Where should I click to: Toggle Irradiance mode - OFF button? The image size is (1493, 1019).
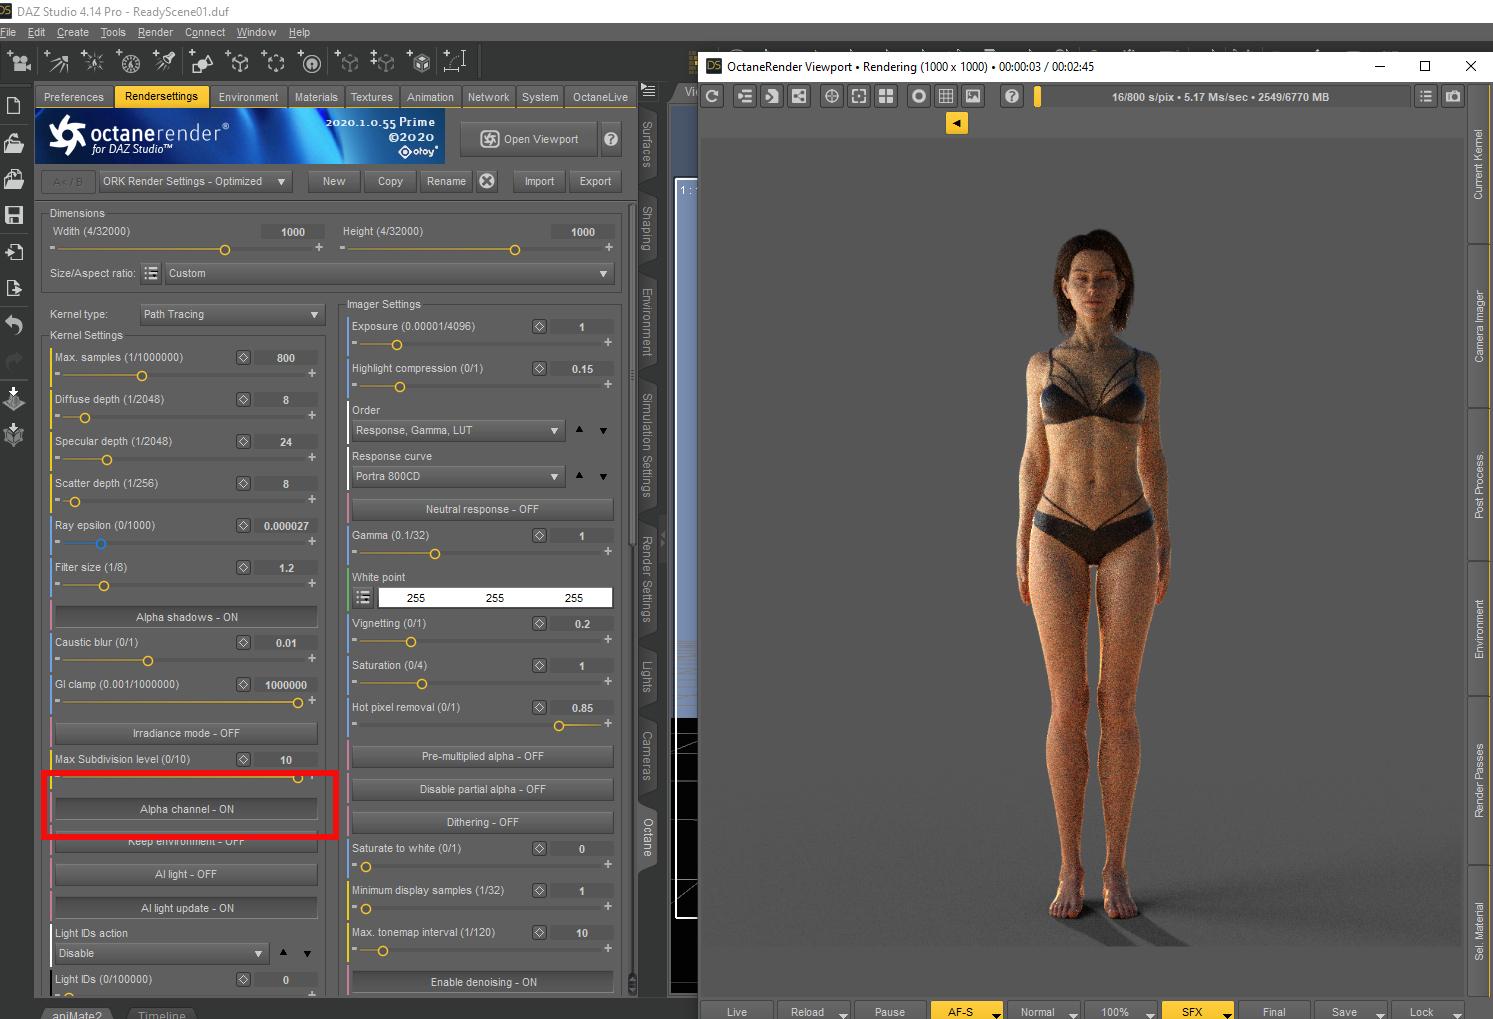point(186,733)
